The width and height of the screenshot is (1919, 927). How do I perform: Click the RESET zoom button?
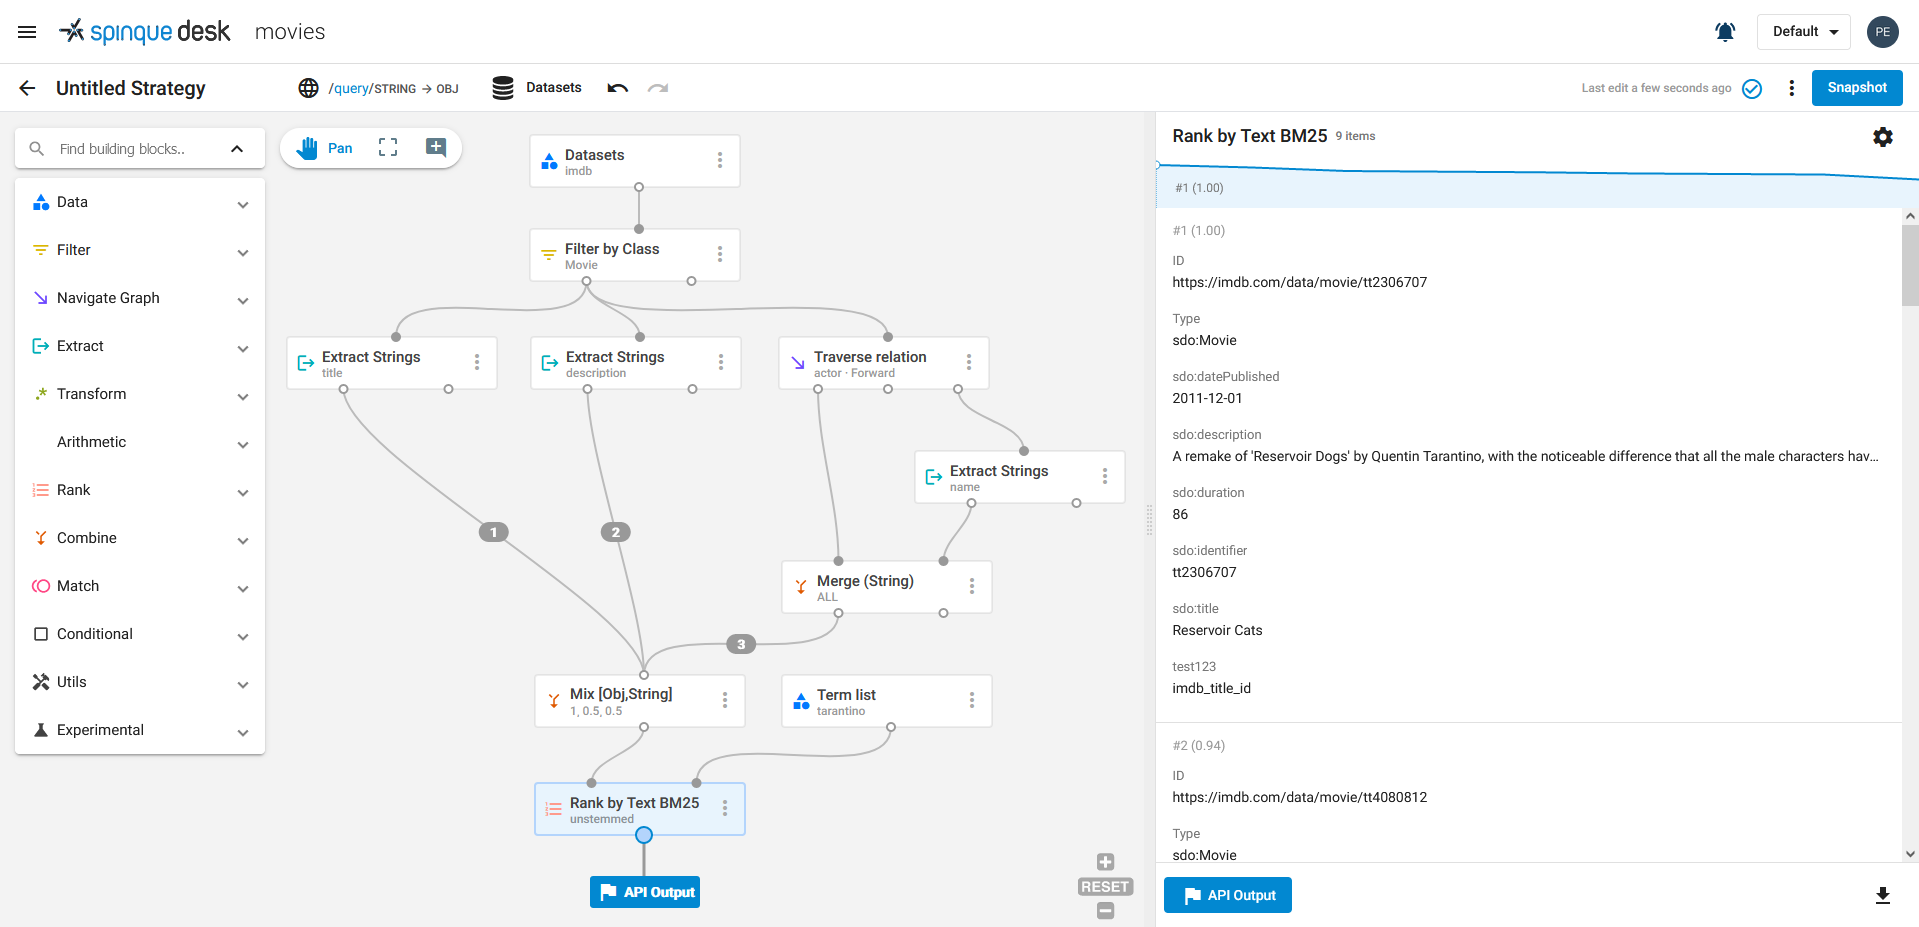pos(1105,887)
